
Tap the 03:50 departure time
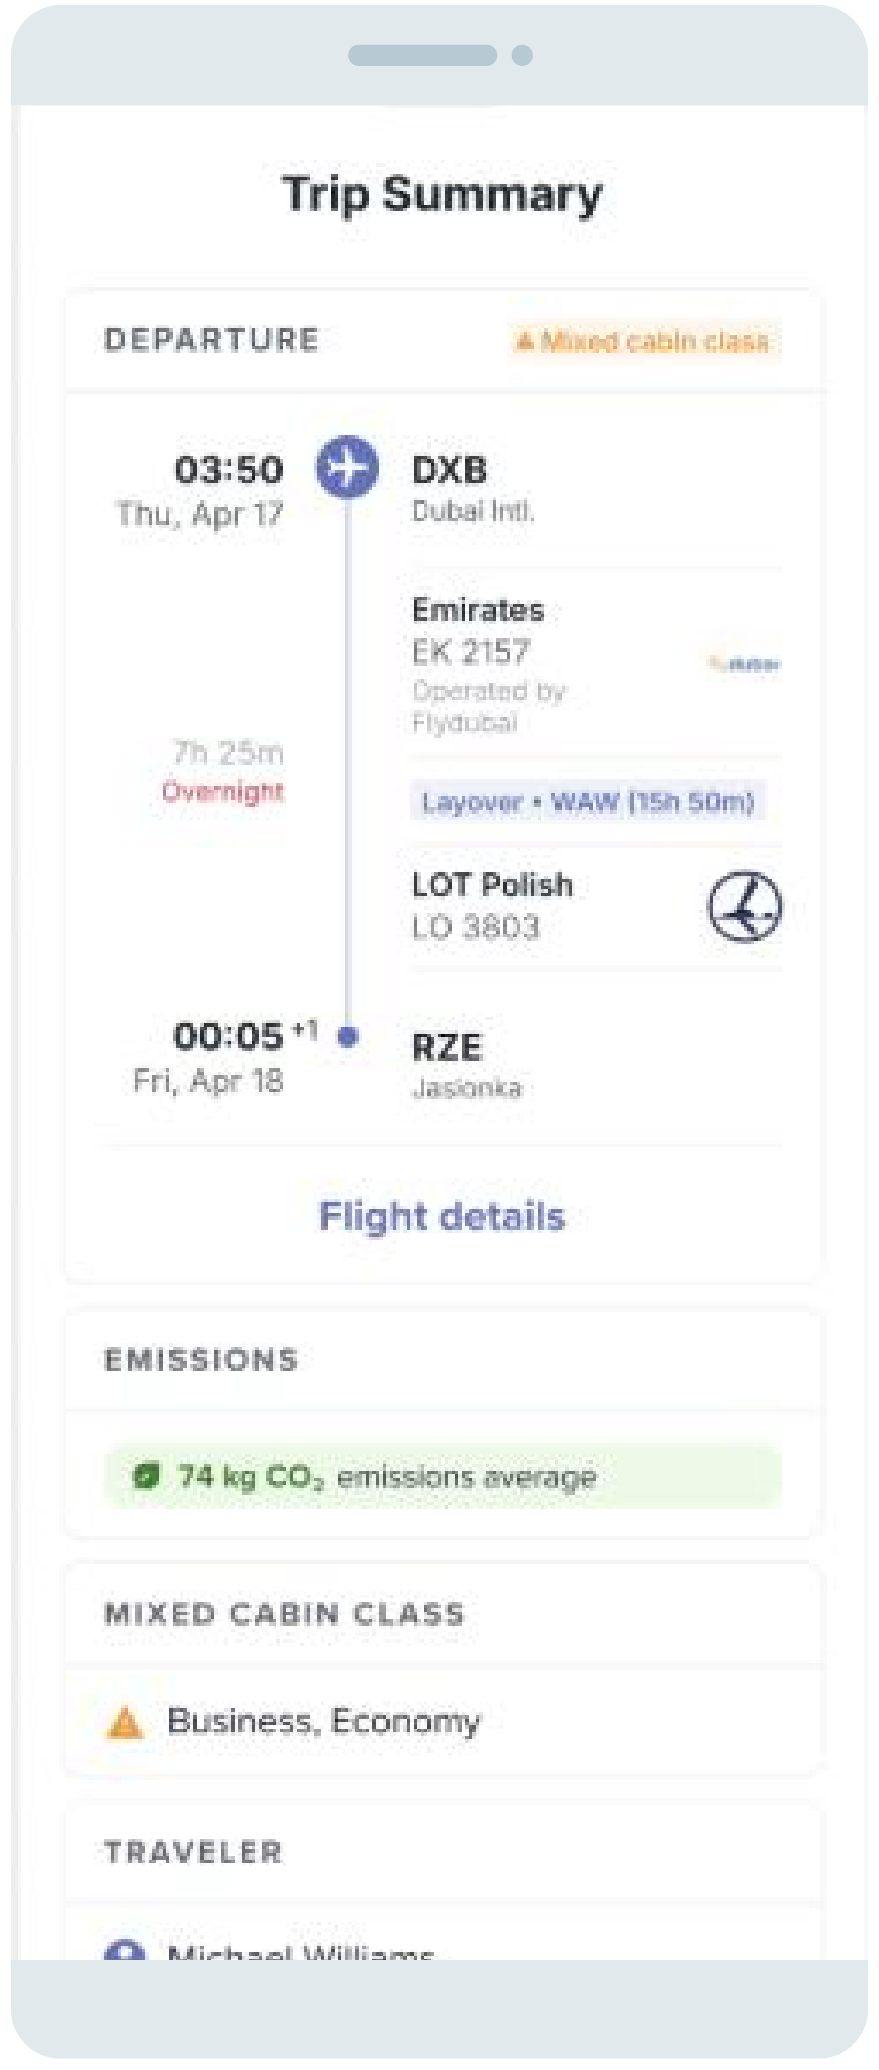229,470
